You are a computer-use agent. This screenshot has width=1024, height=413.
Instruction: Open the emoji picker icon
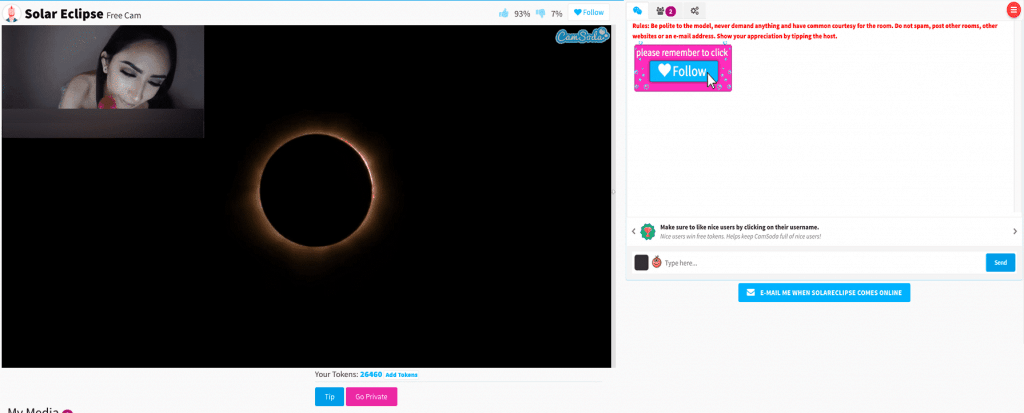click(x=656, y=263)
